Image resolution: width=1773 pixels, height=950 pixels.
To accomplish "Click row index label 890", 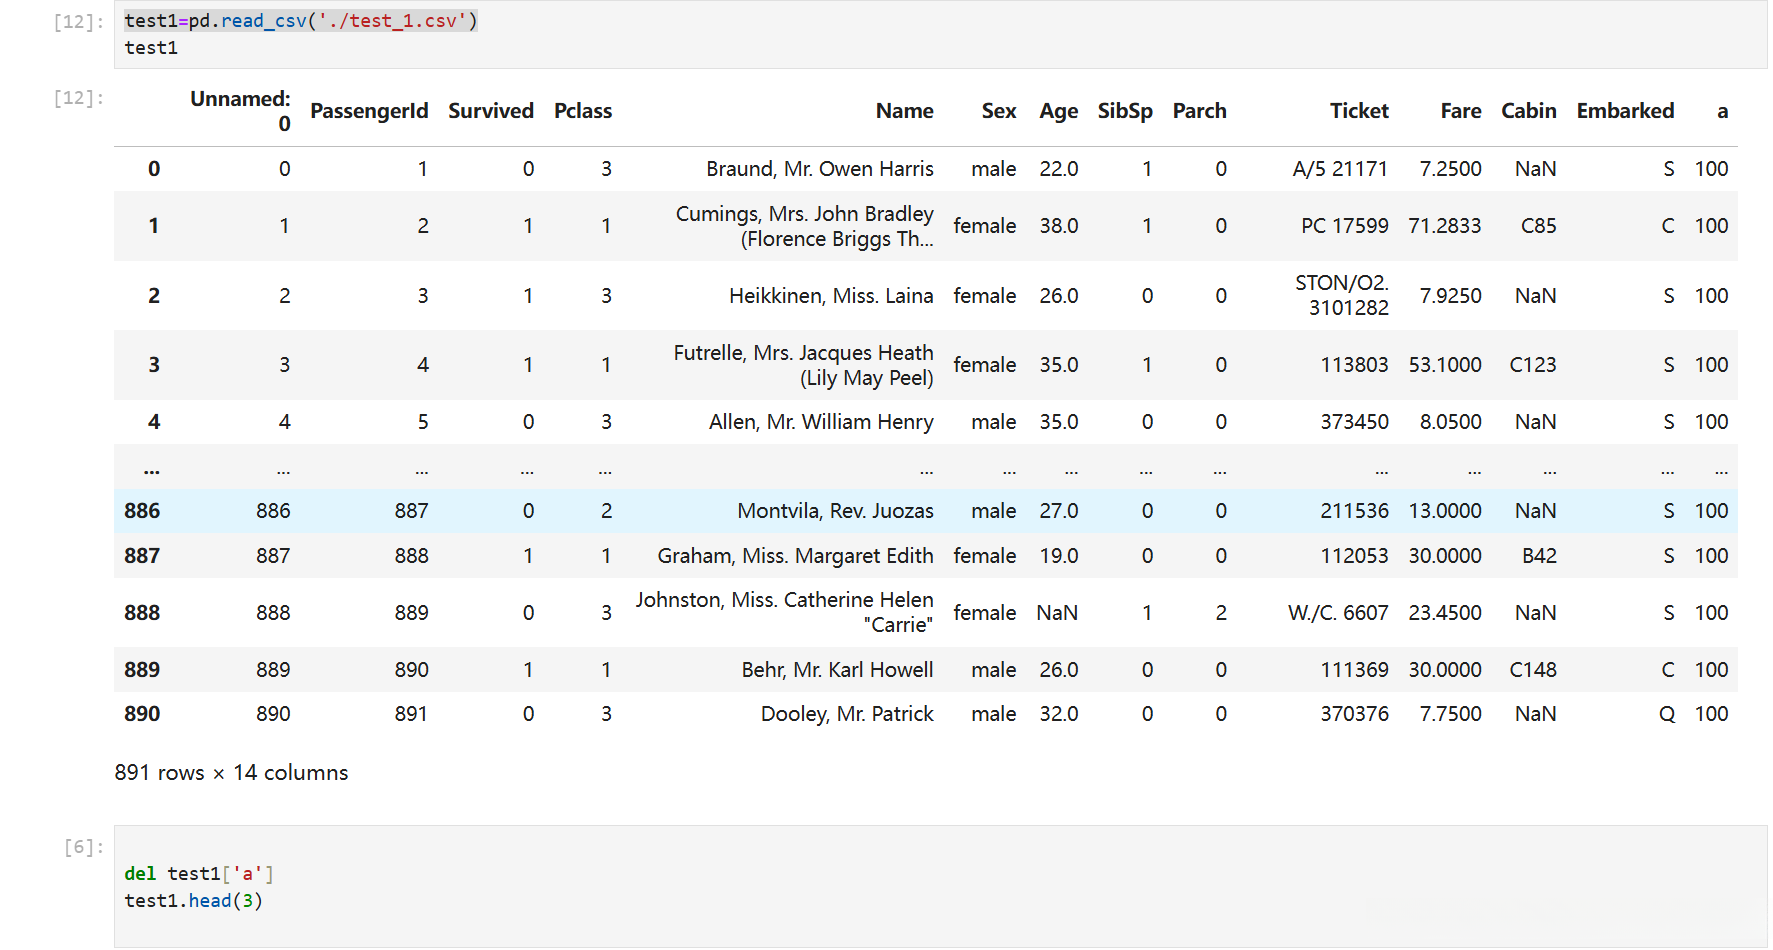I will [x=142, y=714].
